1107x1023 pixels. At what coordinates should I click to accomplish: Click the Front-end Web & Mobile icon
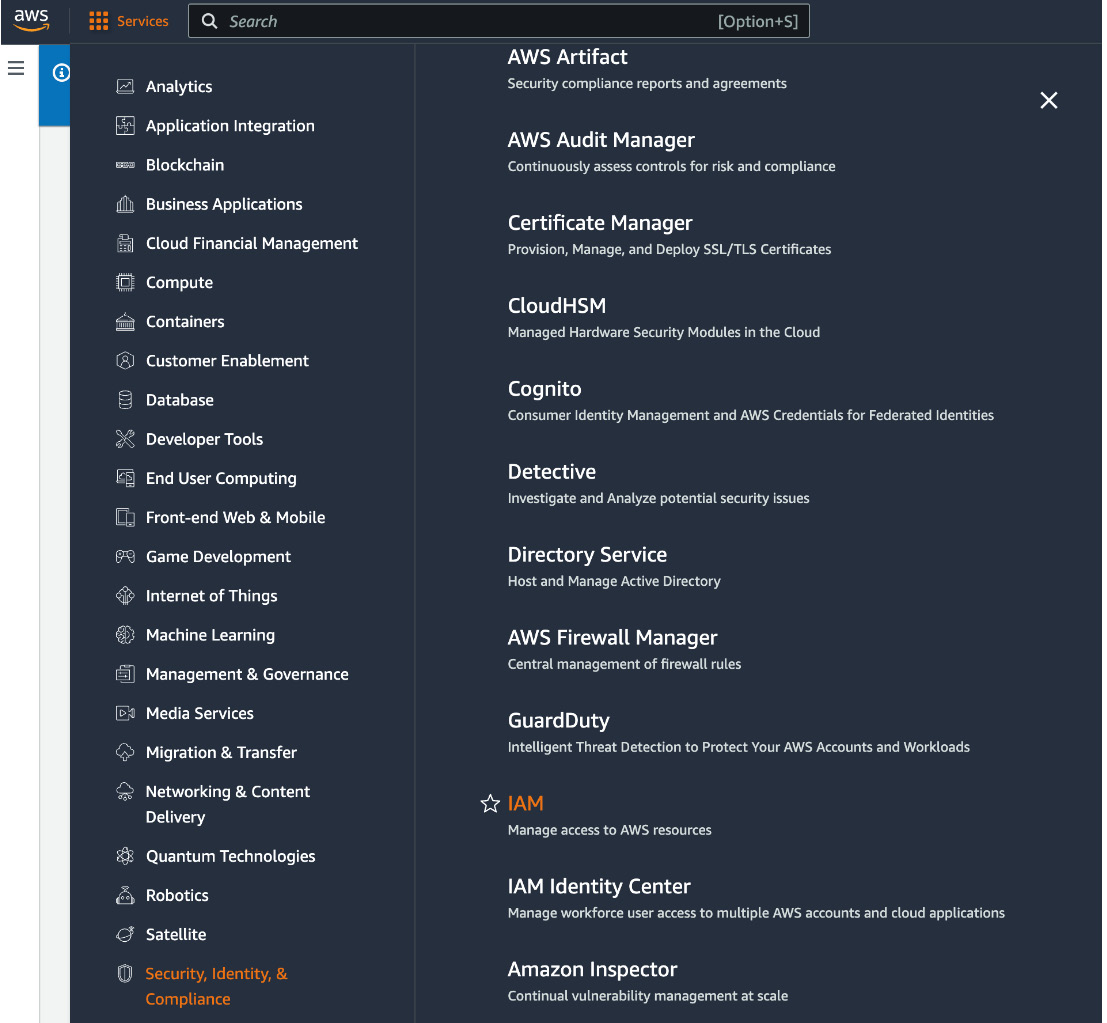[x=125, y=518]
